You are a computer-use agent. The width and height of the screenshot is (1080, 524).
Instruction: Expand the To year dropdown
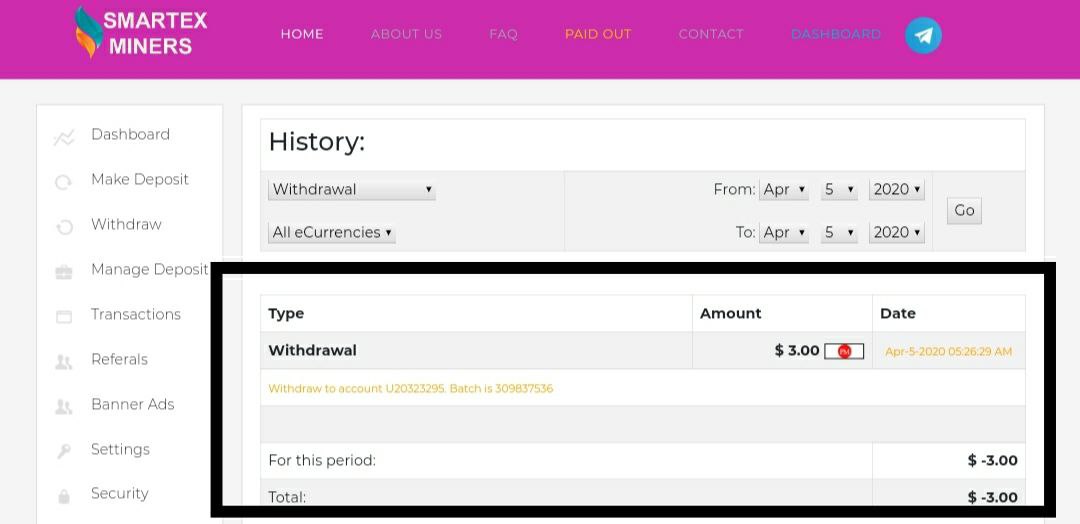point(896,232)
